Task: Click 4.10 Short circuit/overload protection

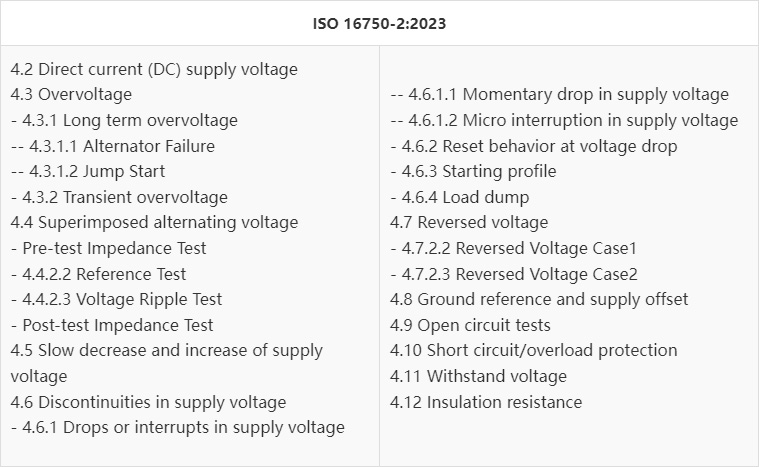Action: pos(534,350)
